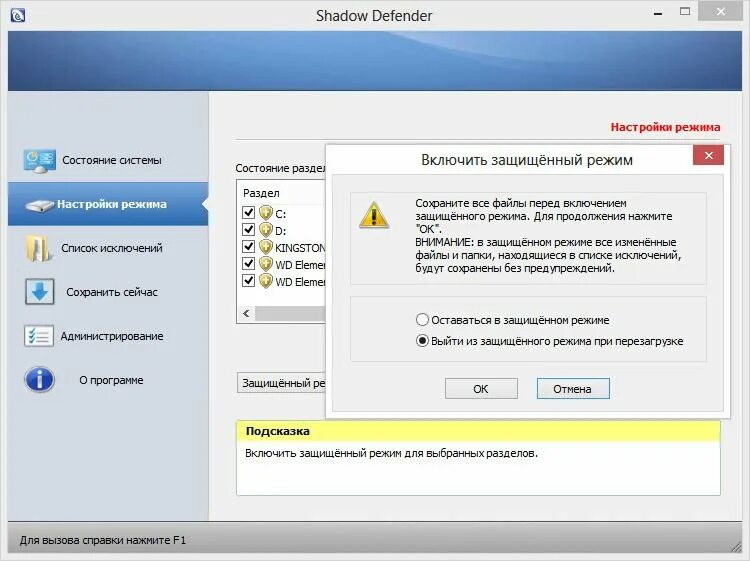Viewport: 750px width, 561px height.
Task: Uncheck the KINGSTON partition checkbox
Action: pyautogui.click(x=249, y=246)
